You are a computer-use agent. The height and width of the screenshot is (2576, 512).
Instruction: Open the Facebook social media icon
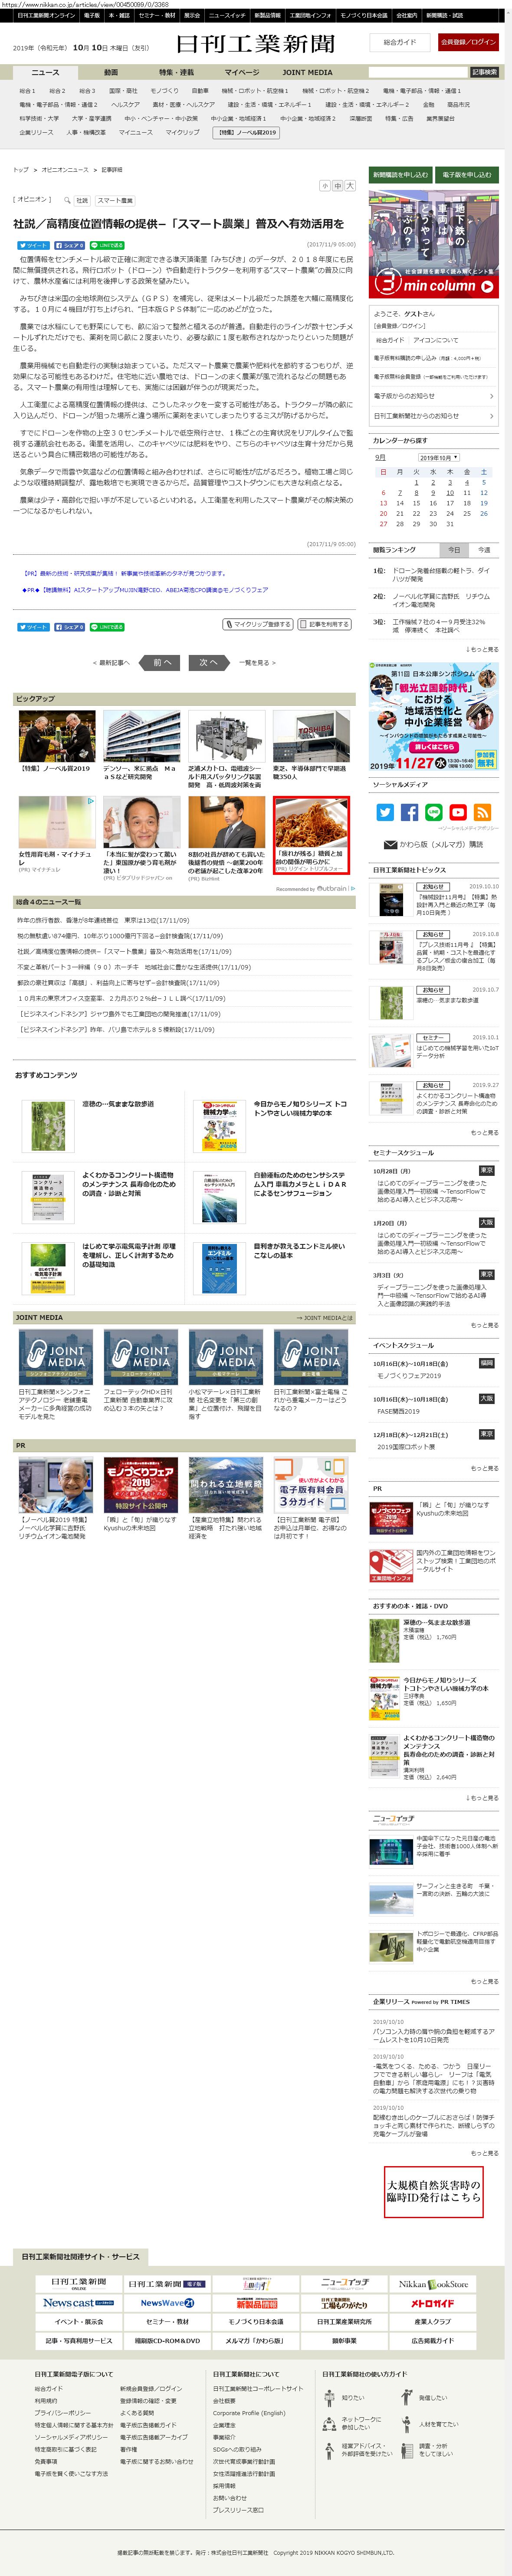click(409, 812)
